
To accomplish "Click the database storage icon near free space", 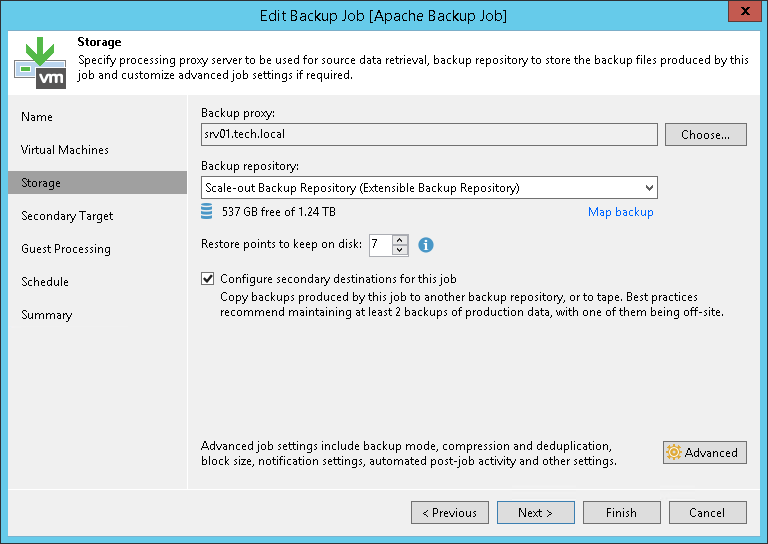I will (207, 211).
